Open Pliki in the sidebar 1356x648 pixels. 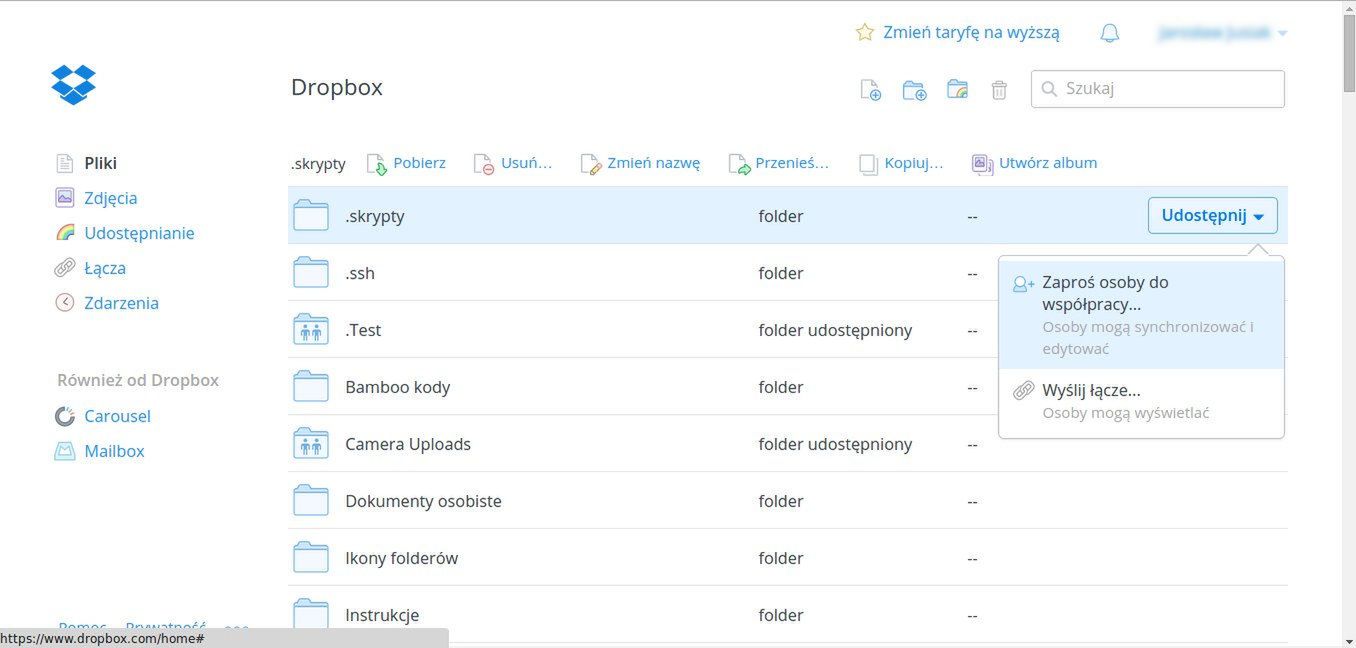click(x=101, y=163)
